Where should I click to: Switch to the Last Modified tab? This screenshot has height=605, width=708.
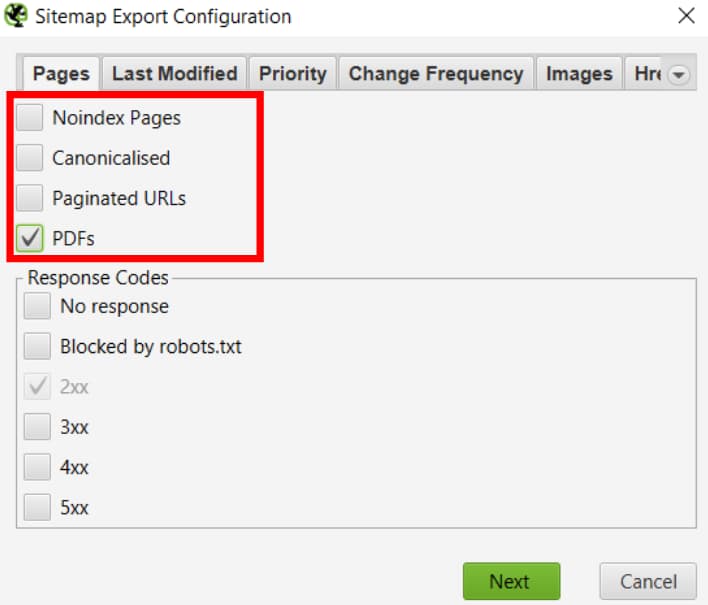click(175, 74)
